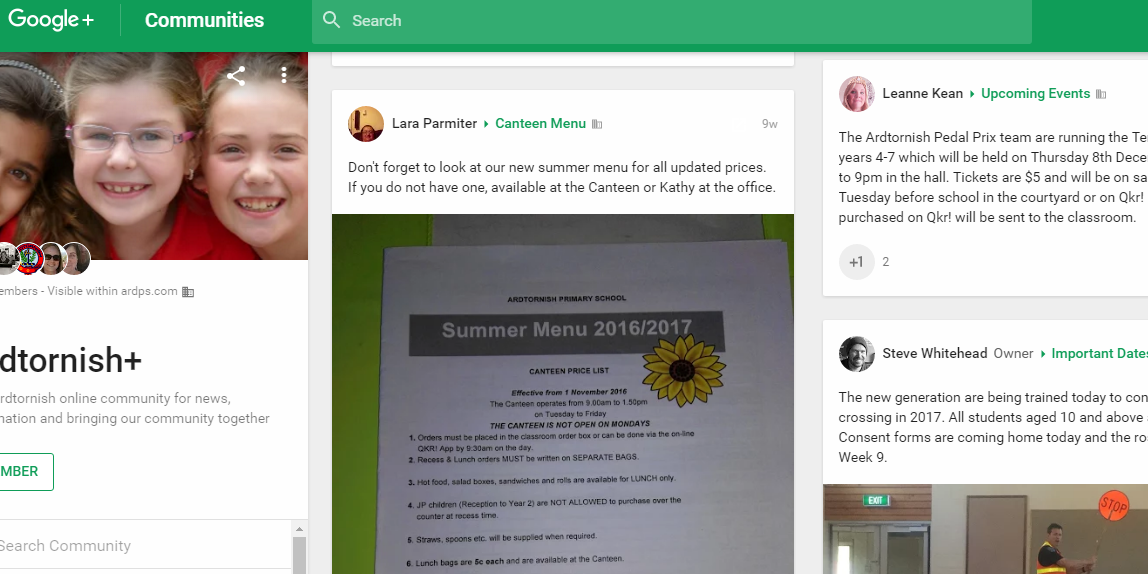Click the sidebar scrollbar up arrow

point(299,529)
